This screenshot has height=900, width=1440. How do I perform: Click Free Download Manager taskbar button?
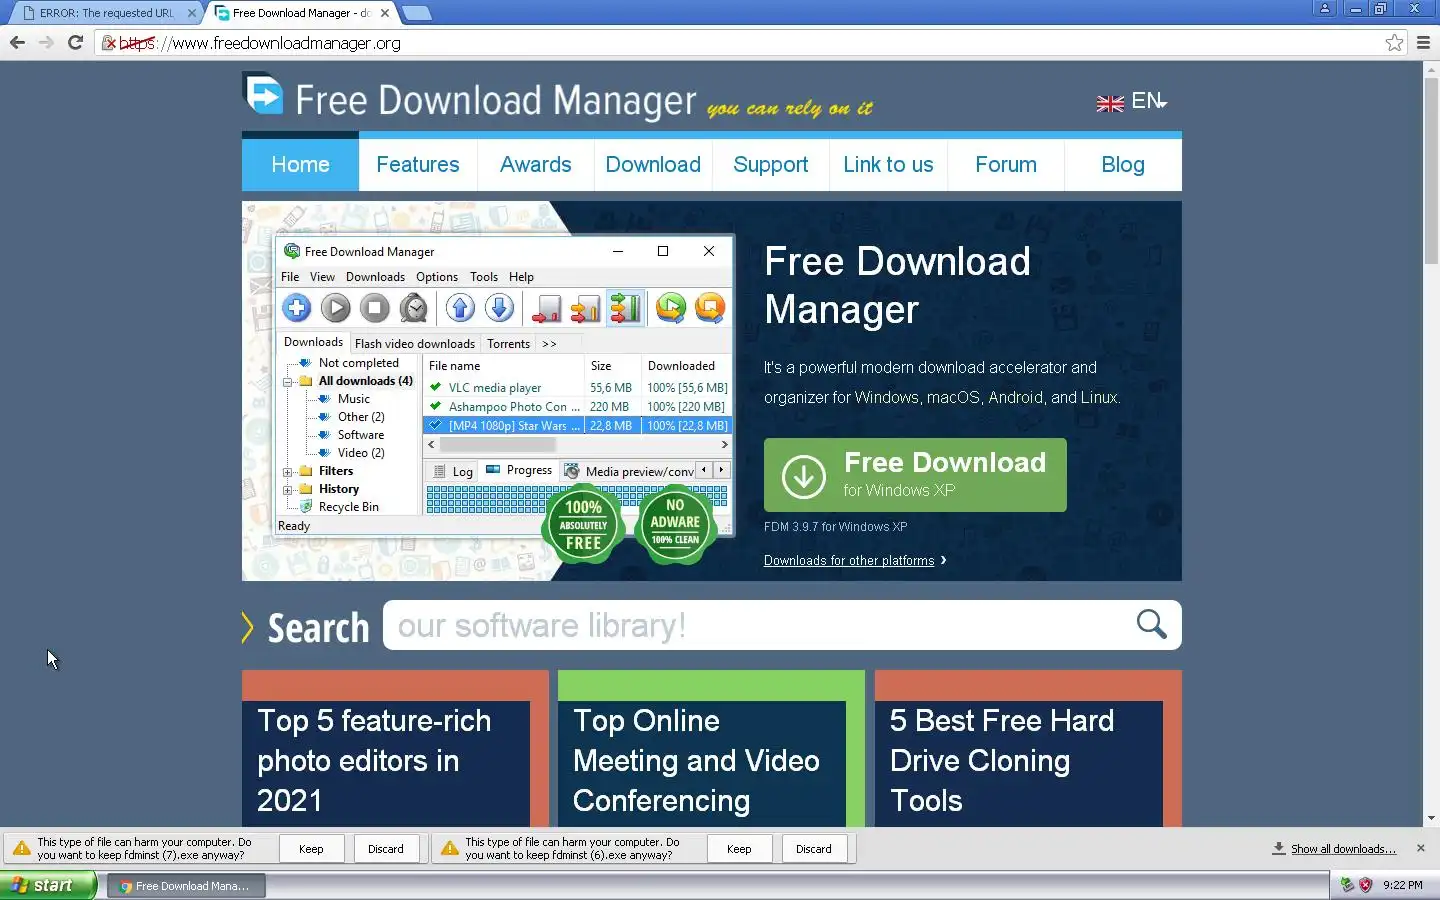pos(186,885)
